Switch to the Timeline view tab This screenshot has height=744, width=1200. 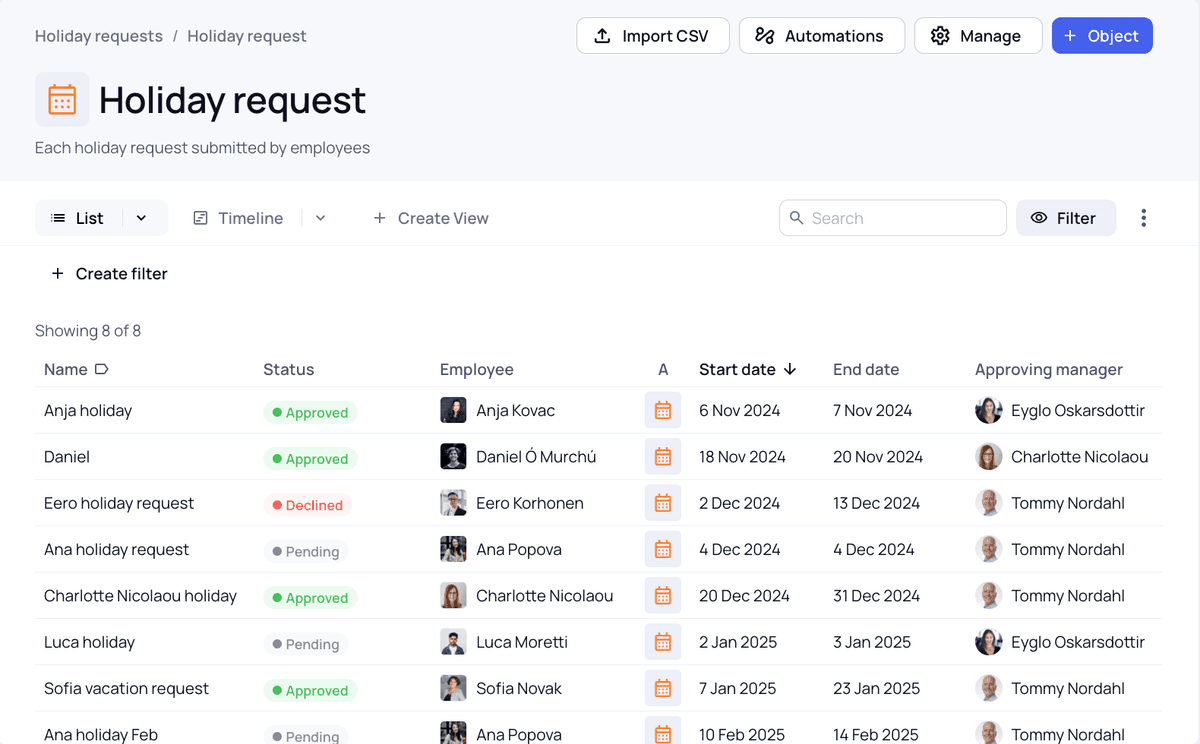point(238,218)
